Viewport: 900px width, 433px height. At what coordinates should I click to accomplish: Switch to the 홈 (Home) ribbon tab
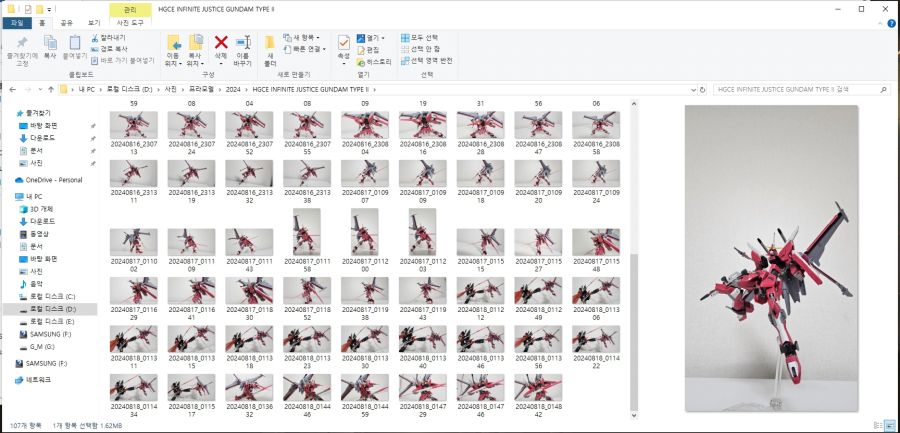(41, 23)
